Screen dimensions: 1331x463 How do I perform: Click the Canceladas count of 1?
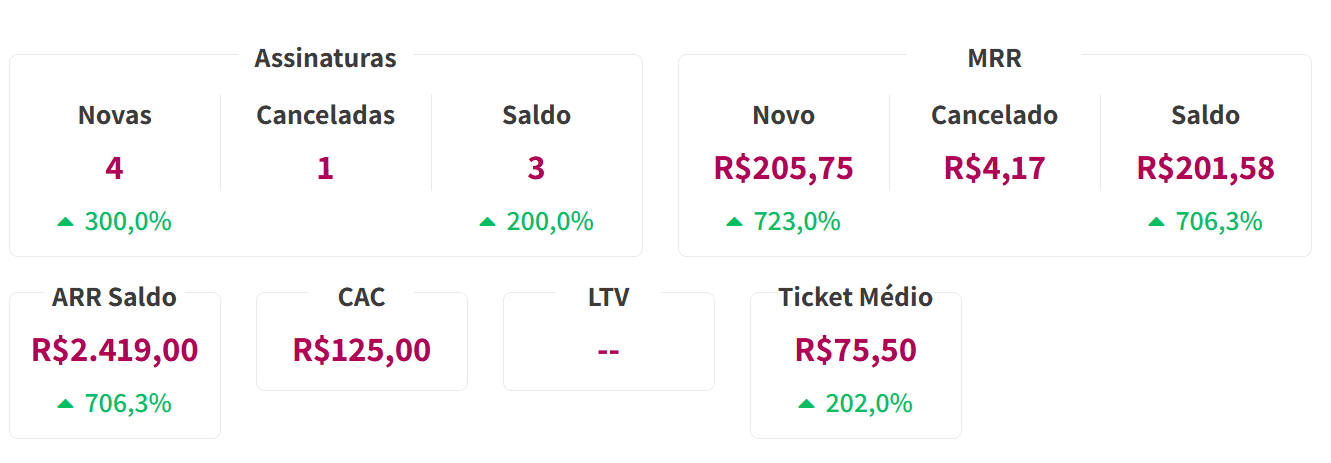325,168
